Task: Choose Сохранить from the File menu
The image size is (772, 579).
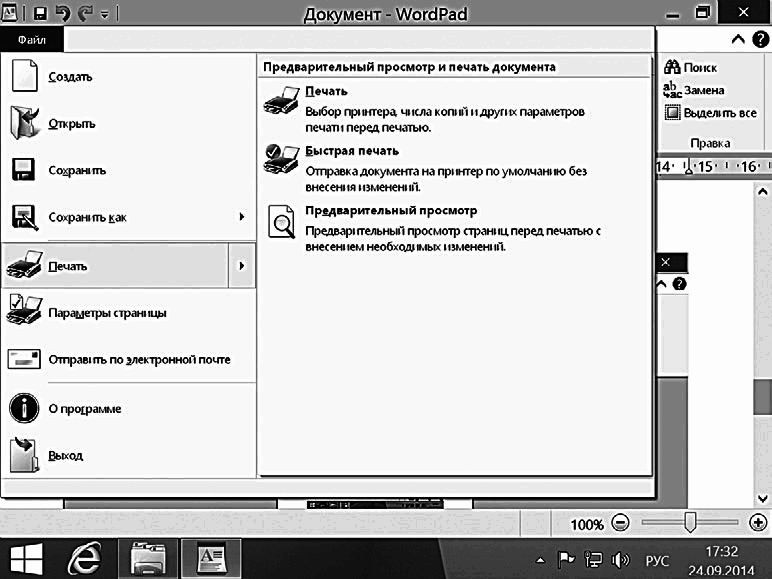Action: point(129,170)
